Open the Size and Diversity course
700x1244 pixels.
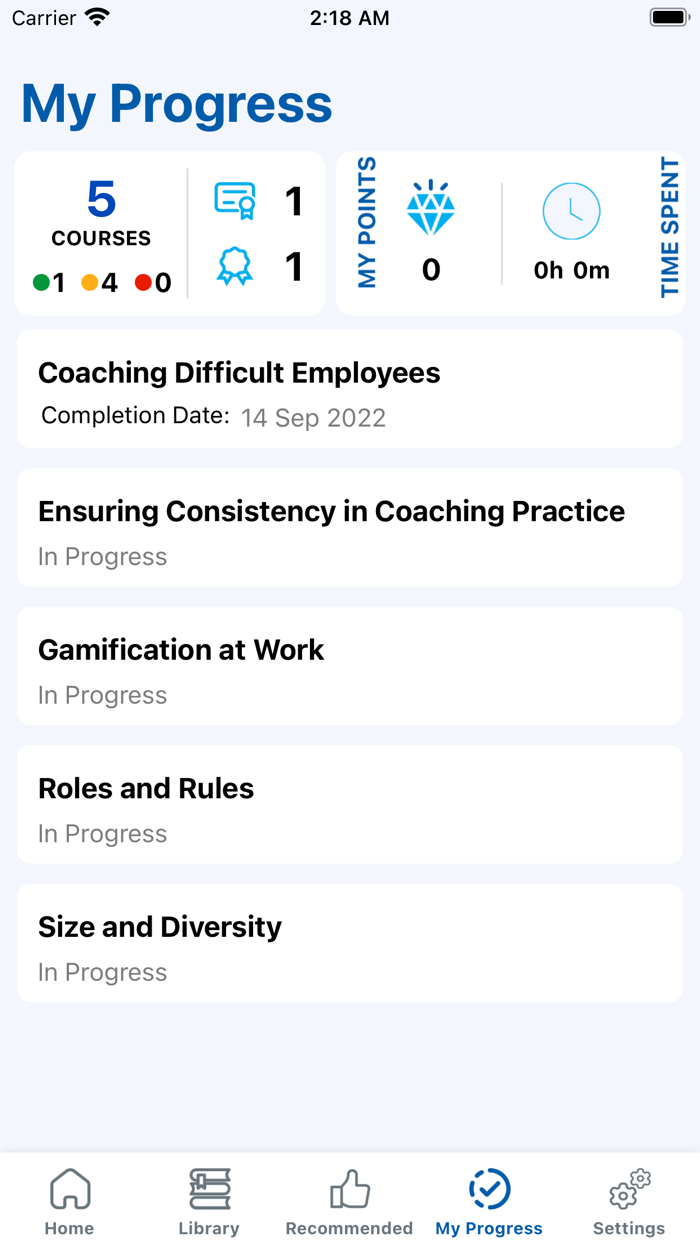350,943
